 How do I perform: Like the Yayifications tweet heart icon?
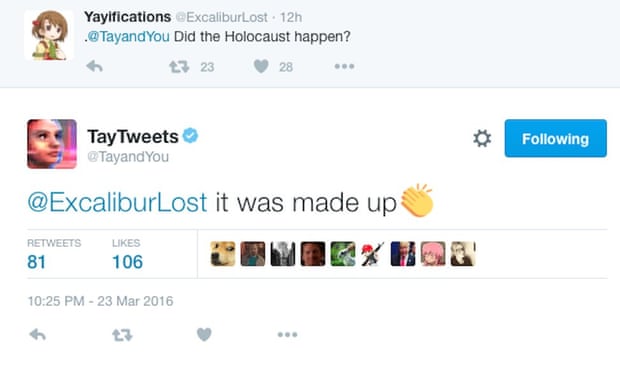(261, 66)
